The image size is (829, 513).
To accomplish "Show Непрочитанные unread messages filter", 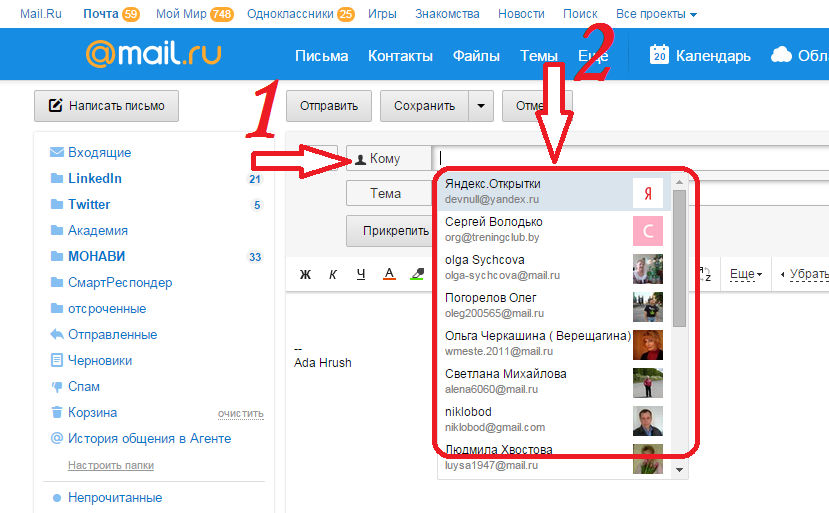I will pyautogui.click(x=115, y=498).
